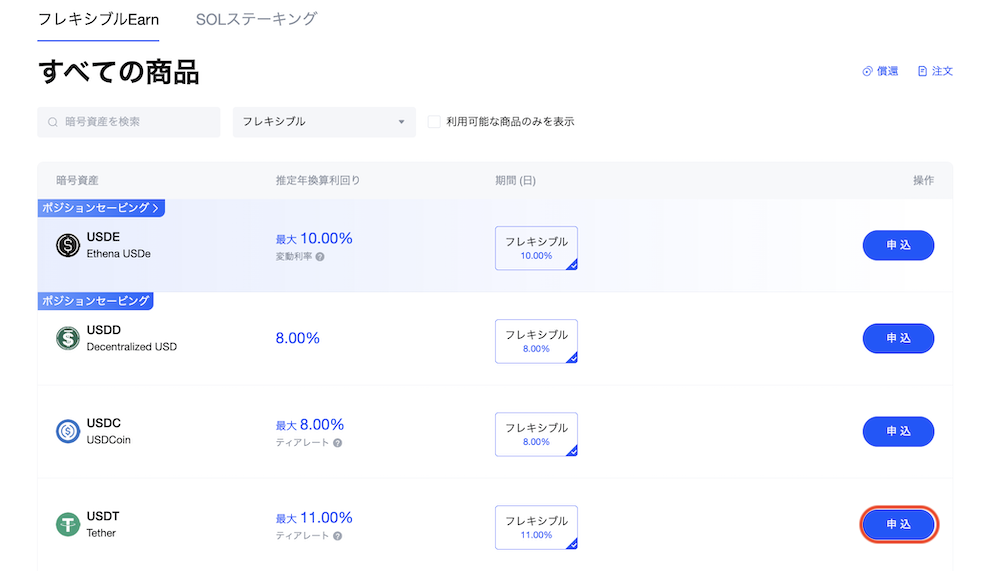Select the フレキシブルEarn tab
This screenshot has height=571, width=1000.
tap(98, 19)
